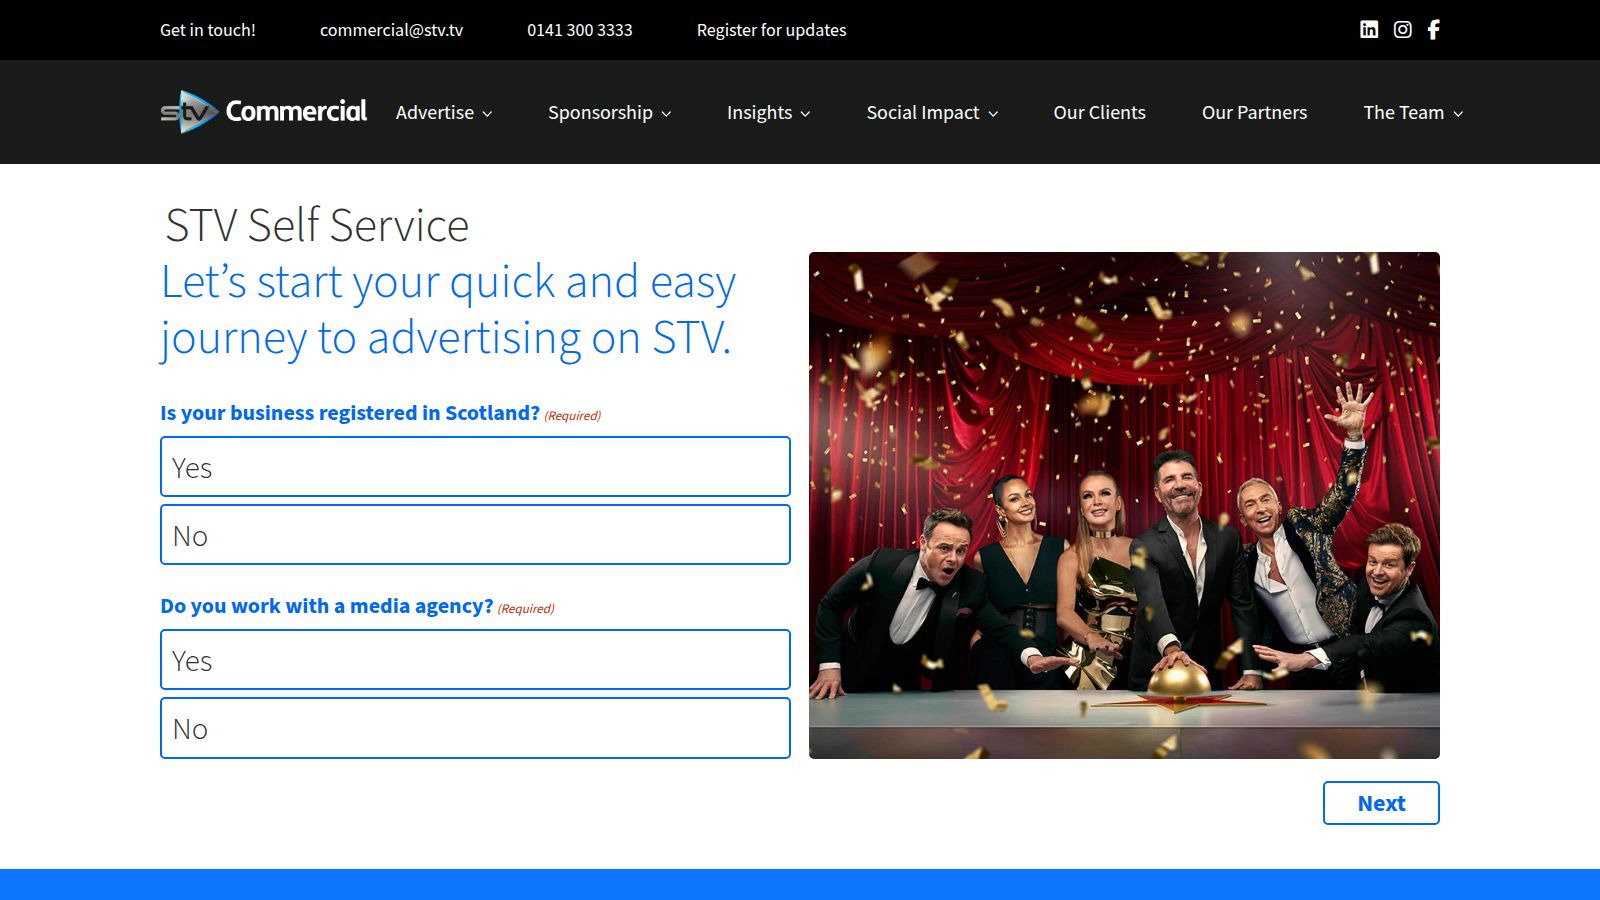Click the commercial@stv.tv email link
Viewport: 1600px width, 900px height.
click(x=391, y=30)
